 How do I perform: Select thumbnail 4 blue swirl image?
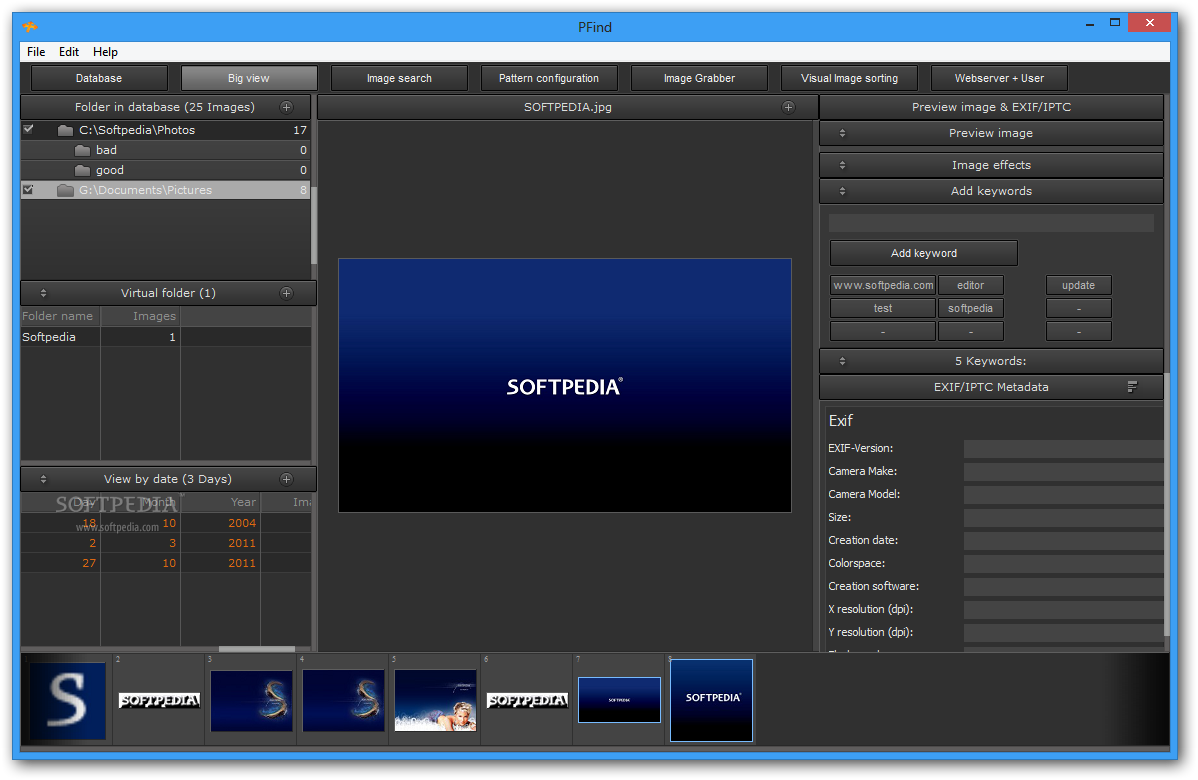(343, 701)
